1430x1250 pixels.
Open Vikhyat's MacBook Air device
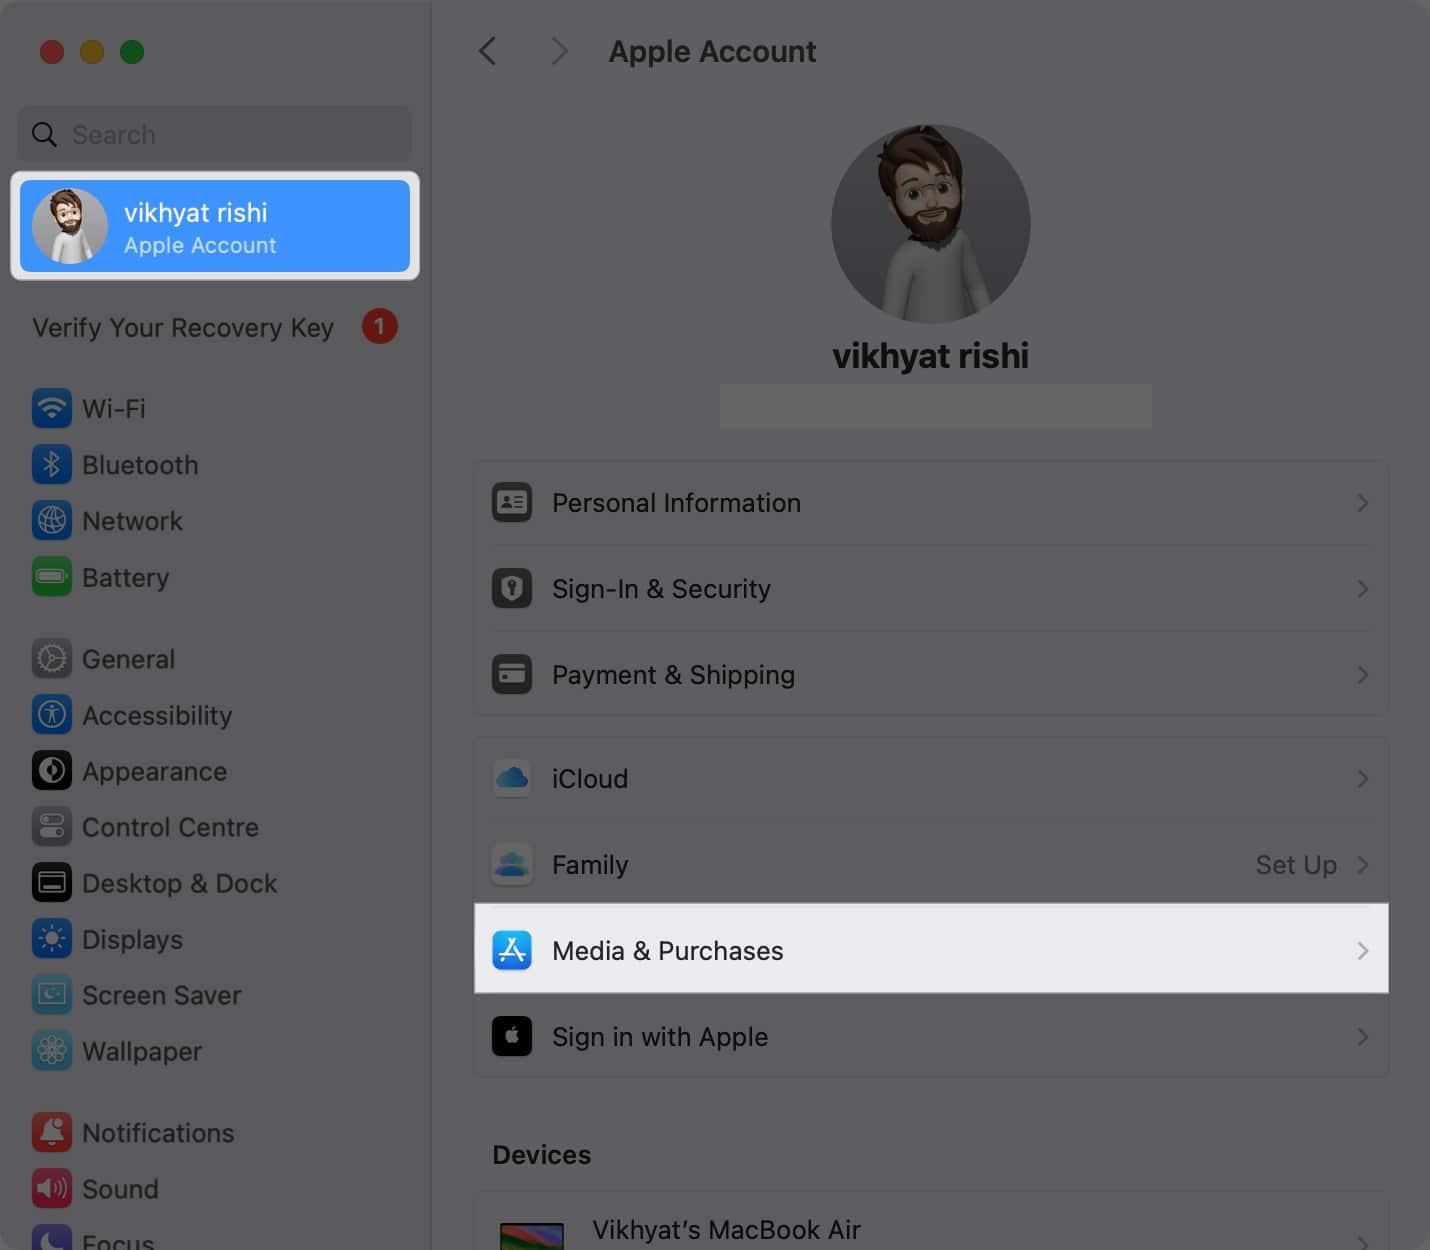pos(931,1222)
